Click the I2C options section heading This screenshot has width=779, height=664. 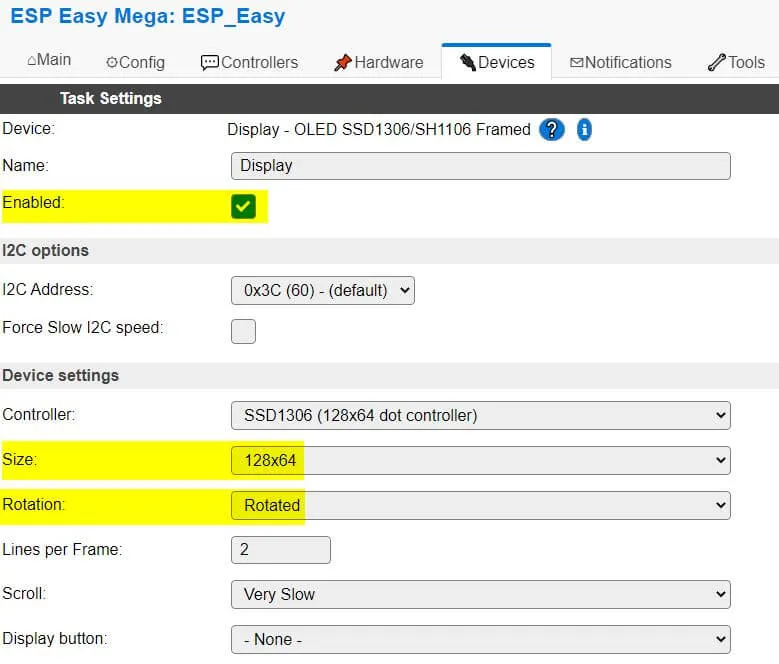[x=46, y=250]
